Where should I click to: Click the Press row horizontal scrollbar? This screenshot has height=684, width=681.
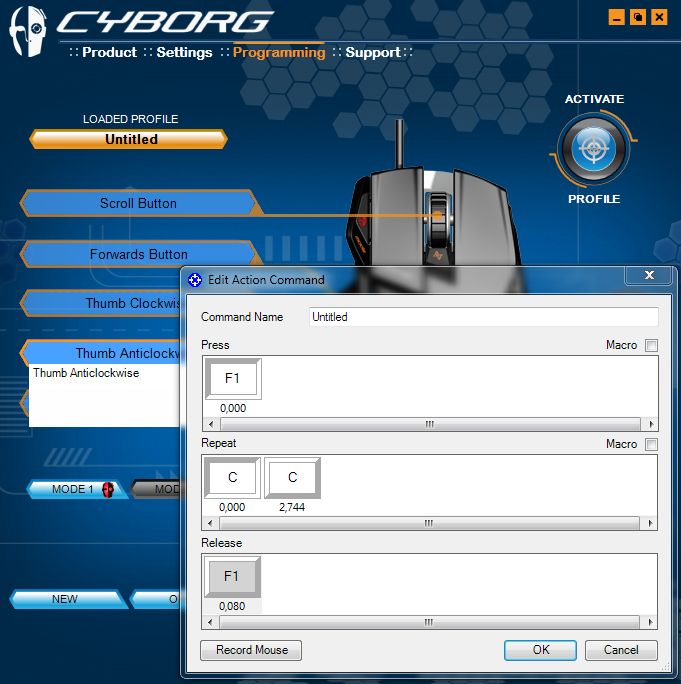430,424
